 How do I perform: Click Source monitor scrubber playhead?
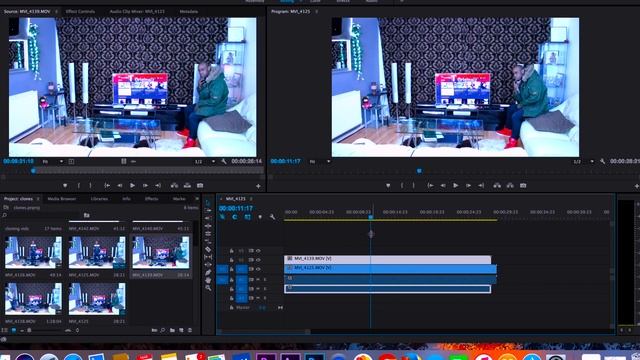point(33,171)
